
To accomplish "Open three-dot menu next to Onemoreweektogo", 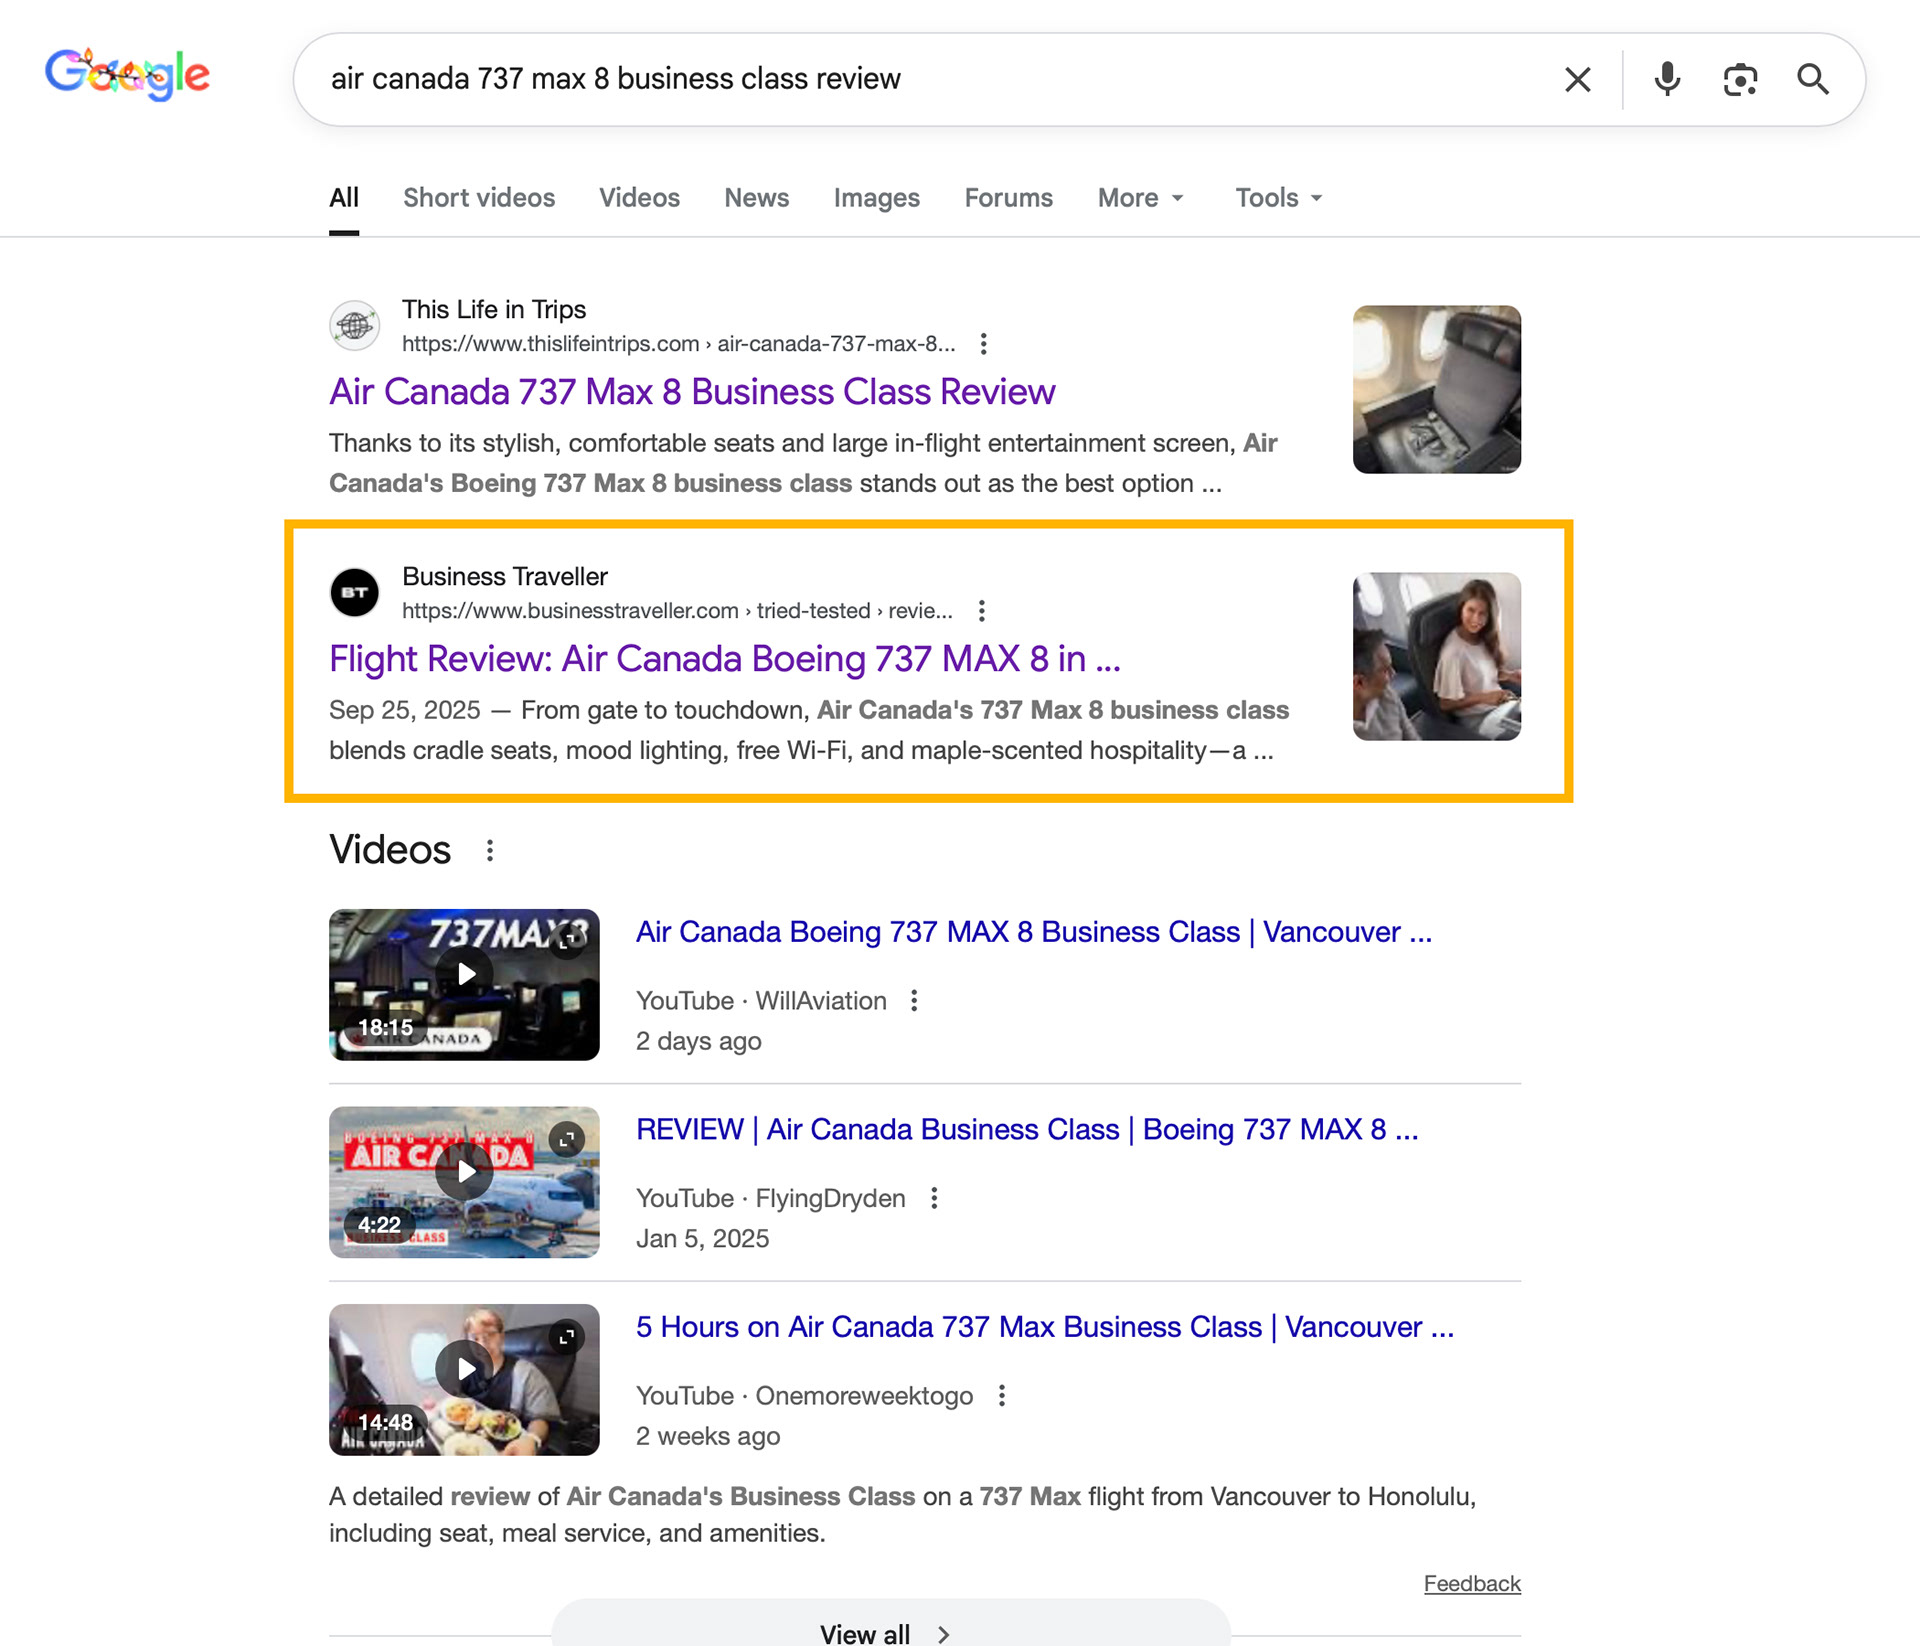I will point(1002,1396).
